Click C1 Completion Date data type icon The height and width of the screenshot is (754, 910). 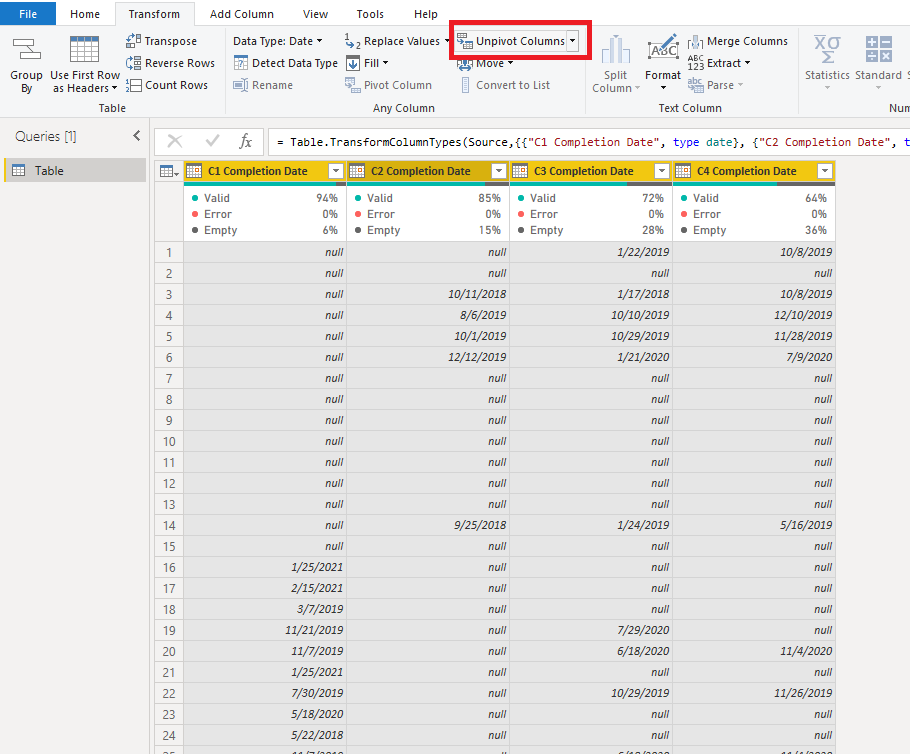pos(194,171)
